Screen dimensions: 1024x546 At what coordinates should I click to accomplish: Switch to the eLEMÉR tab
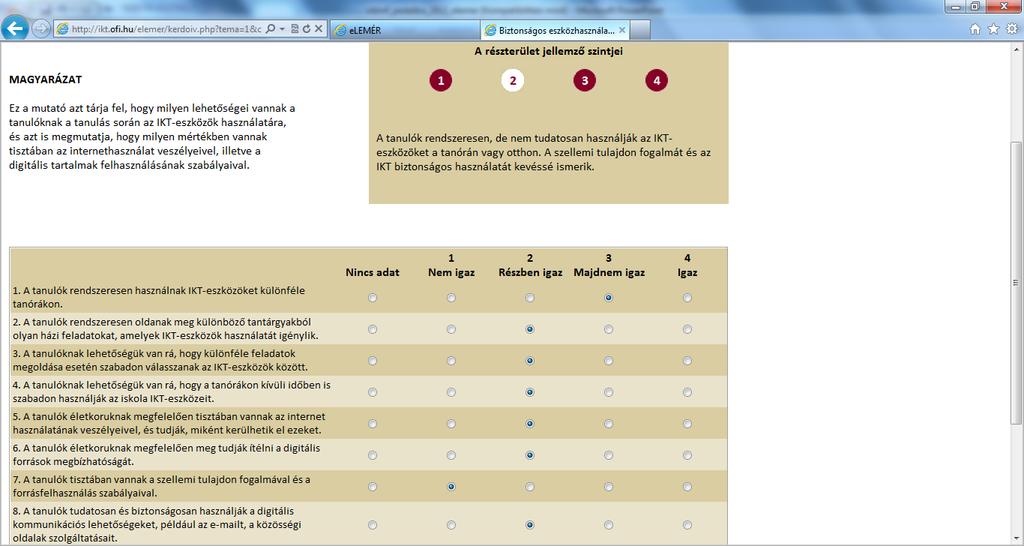click(405, 30)
